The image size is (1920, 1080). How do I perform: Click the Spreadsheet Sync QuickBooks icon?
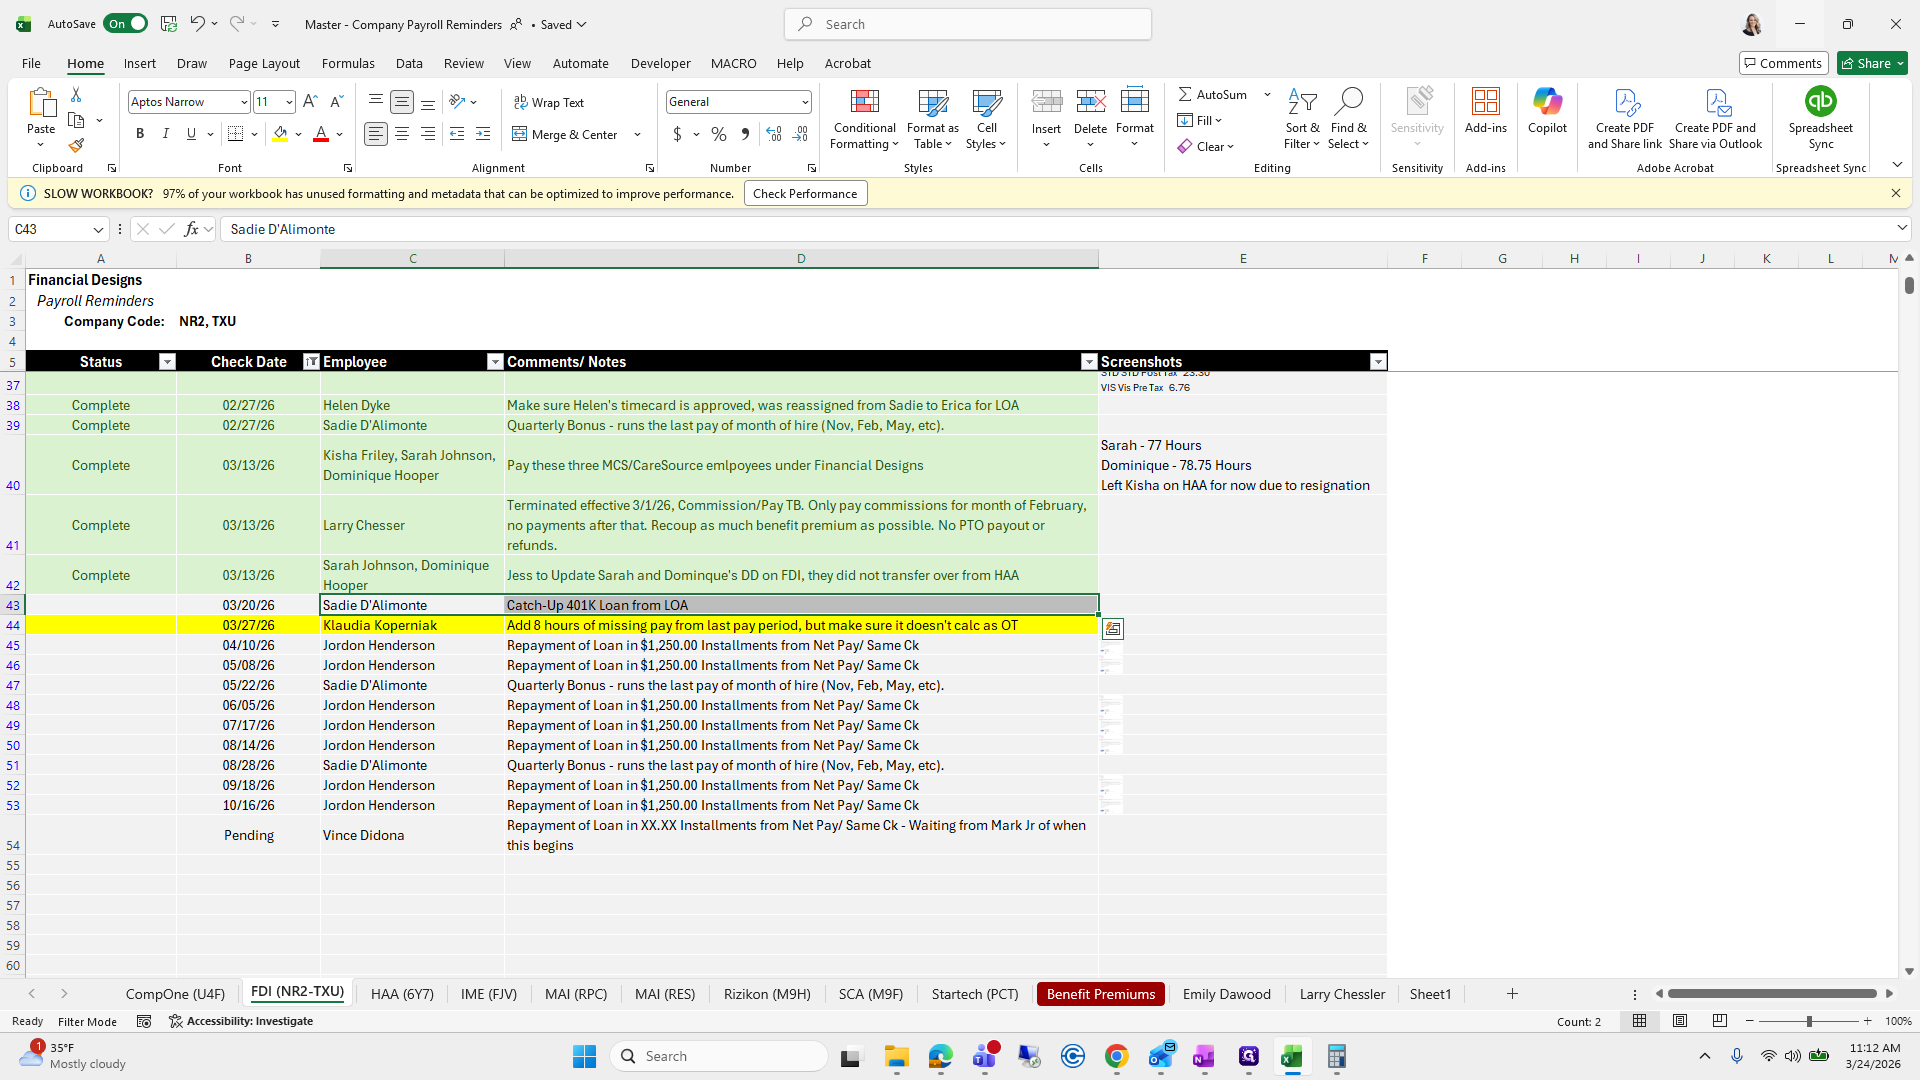tap(1820, 102)
